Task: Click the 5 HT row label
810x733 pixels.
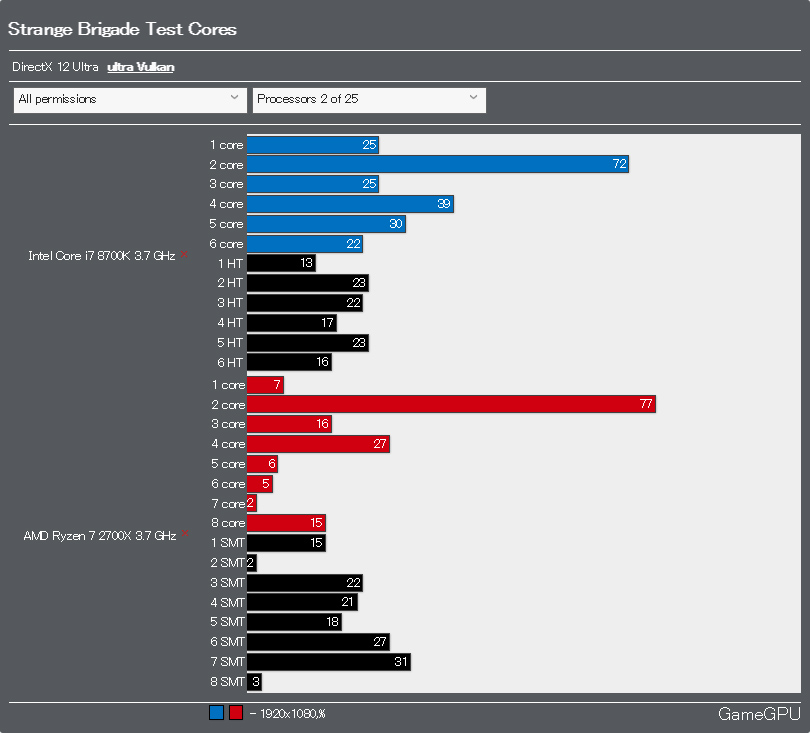Action: (230, 343)
